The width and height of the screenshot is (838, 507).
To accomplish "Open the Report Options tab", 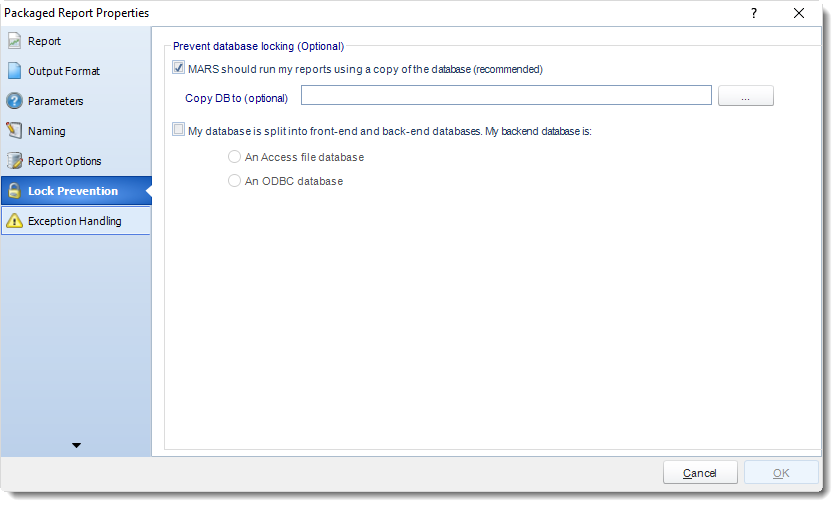I will coord(65,161).
